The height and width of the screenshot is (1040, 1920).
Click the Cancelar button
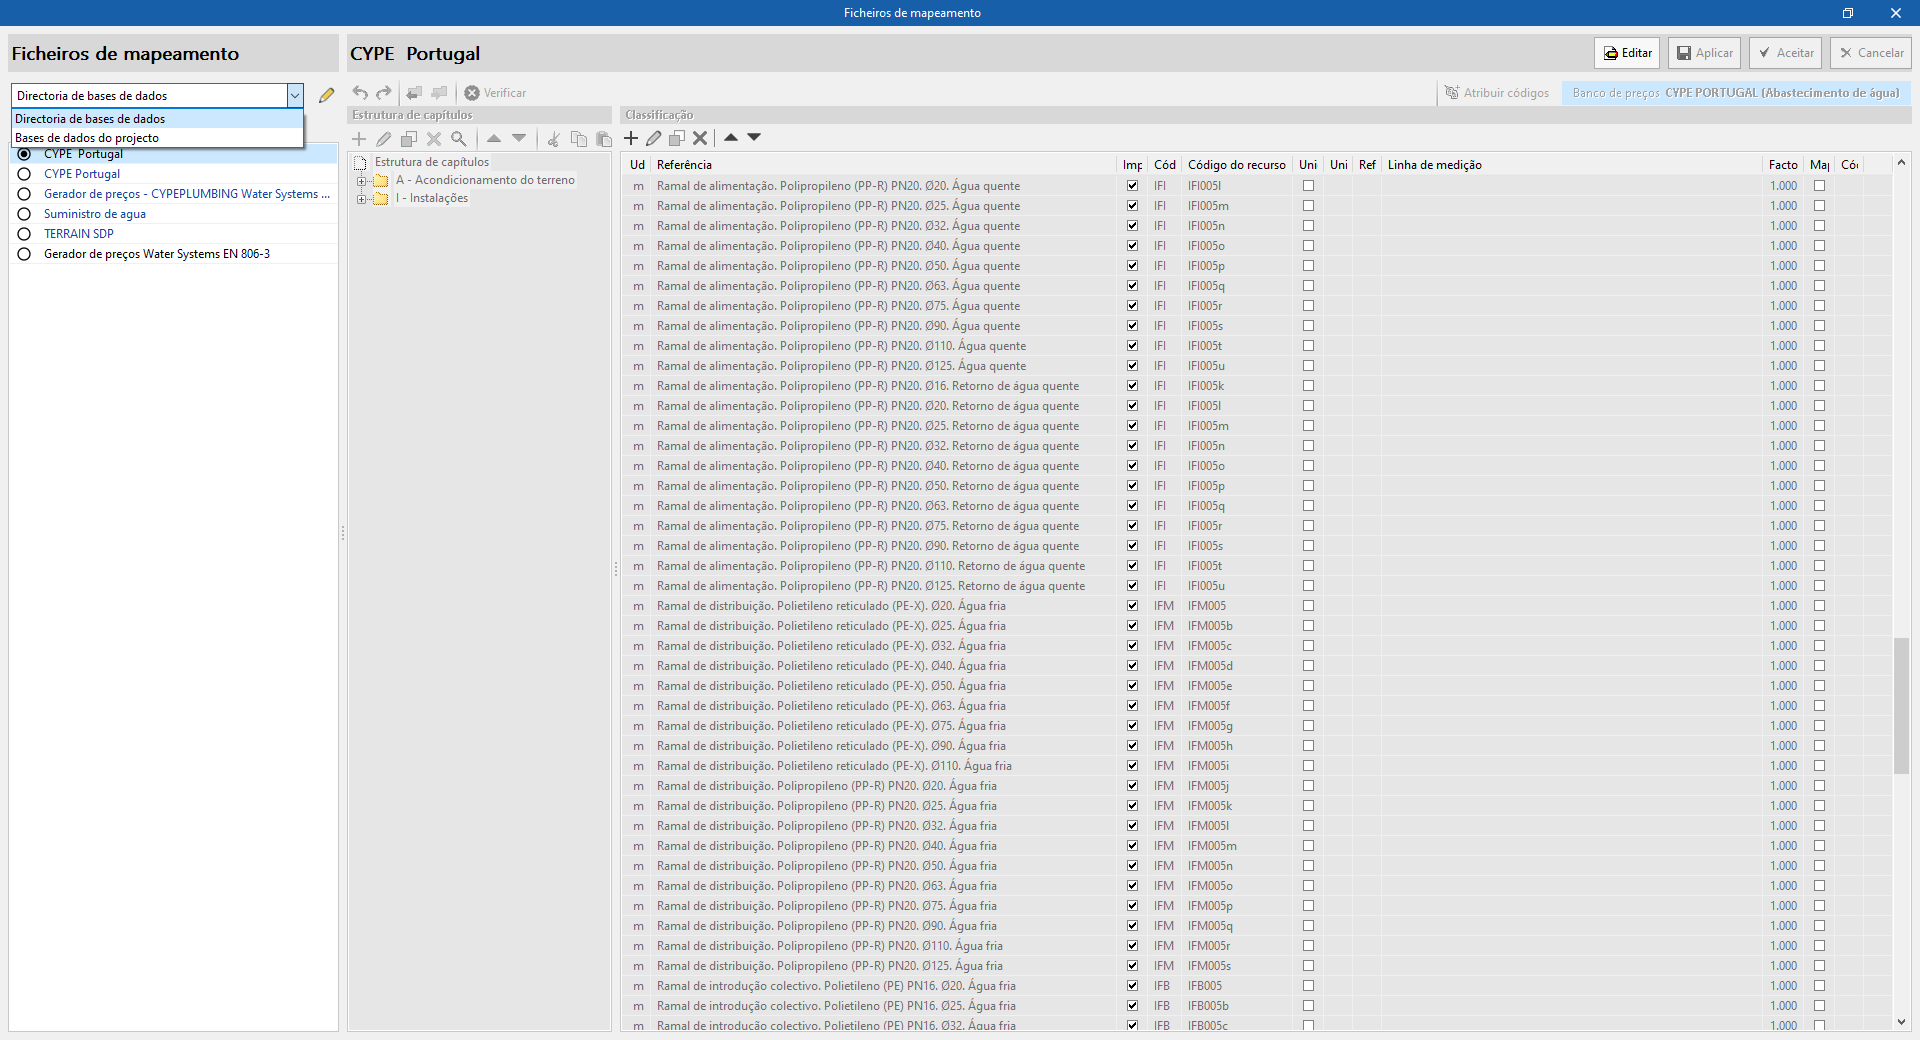click(1871, 53)
